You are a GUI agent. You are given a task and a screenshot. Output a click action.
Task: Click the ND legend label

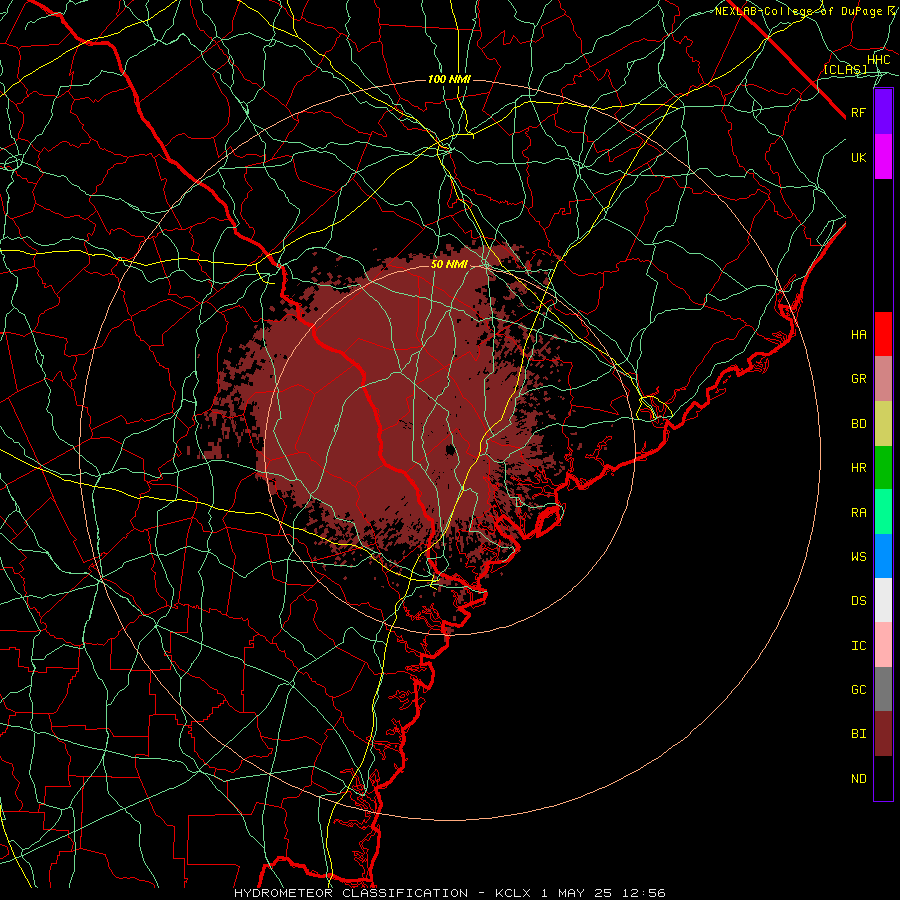(x=858, y=779)
